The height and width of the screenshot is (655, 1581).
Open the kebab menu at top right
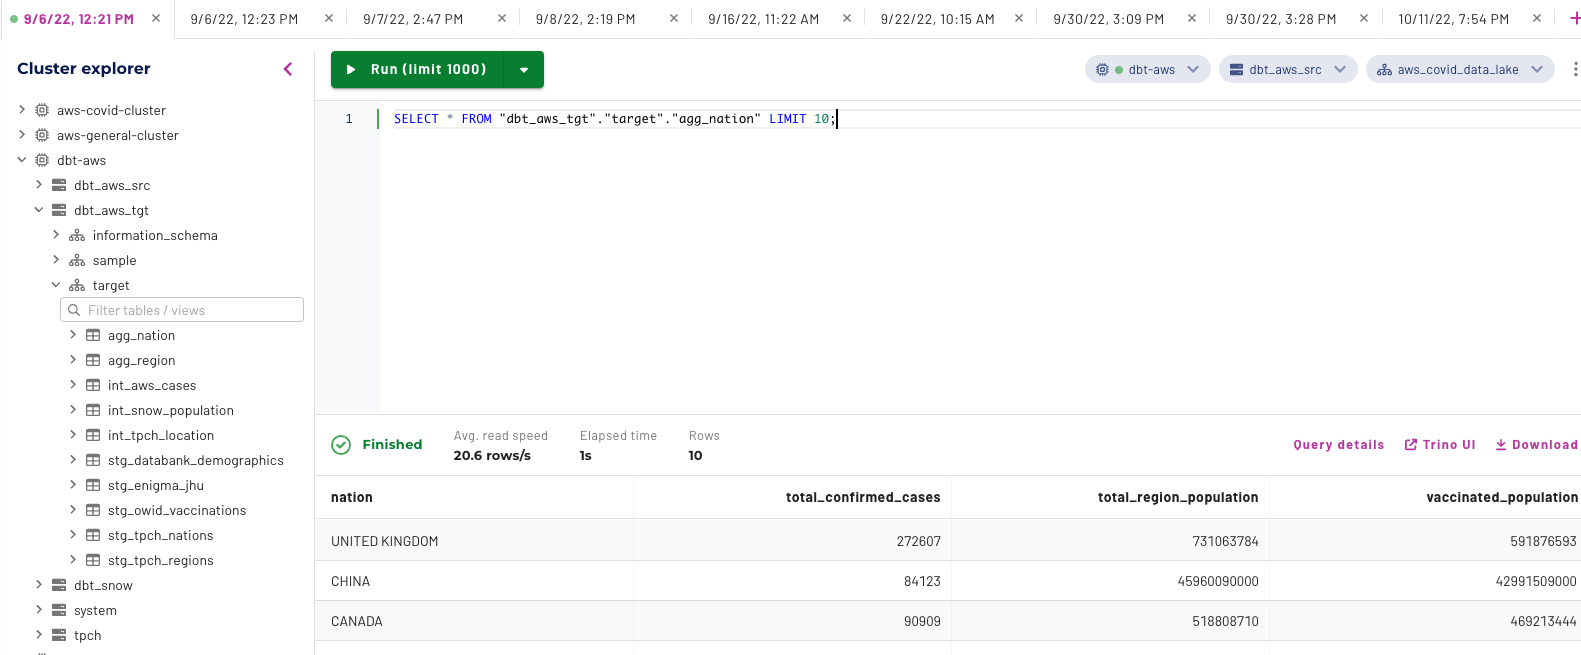click(1575, 69)
